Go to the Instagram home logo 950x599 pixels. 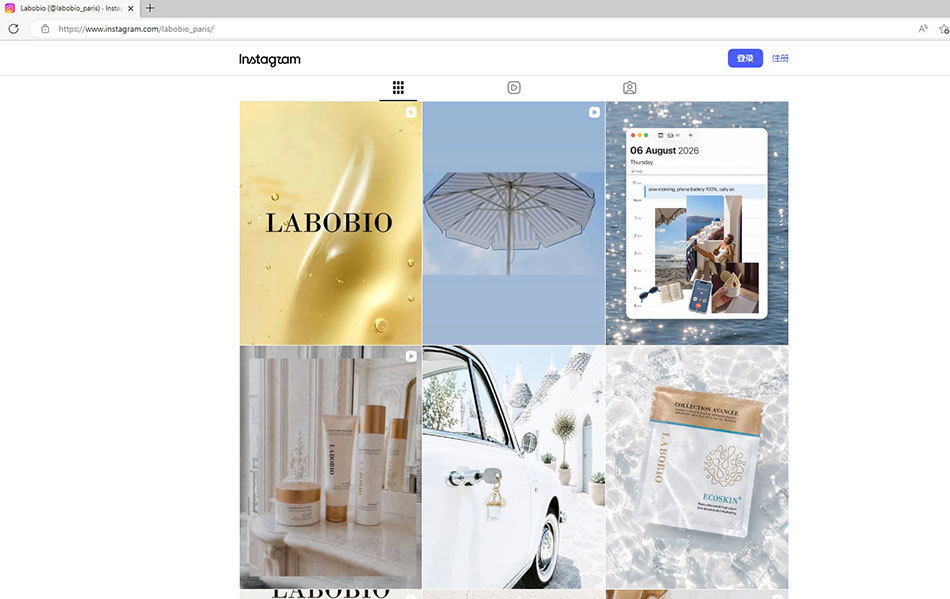[x=270, y=59]
